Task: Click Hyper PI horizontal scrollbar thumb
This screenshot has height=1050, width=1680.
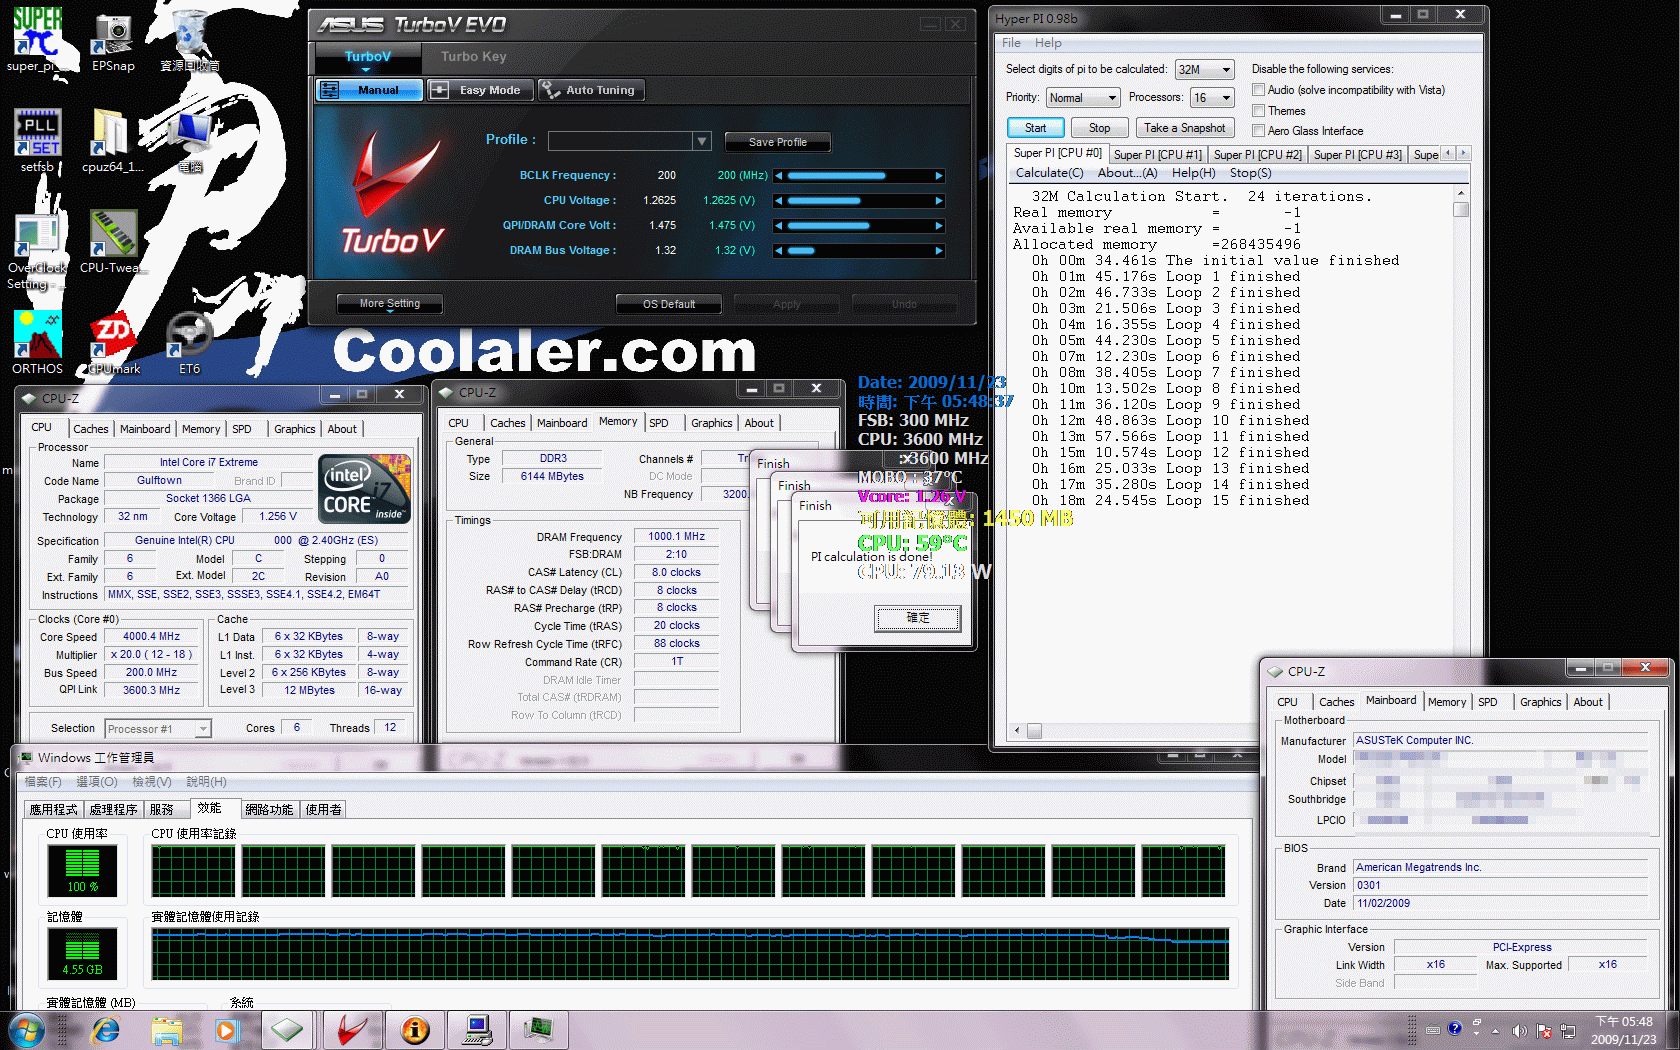Action: point(1034,730)
